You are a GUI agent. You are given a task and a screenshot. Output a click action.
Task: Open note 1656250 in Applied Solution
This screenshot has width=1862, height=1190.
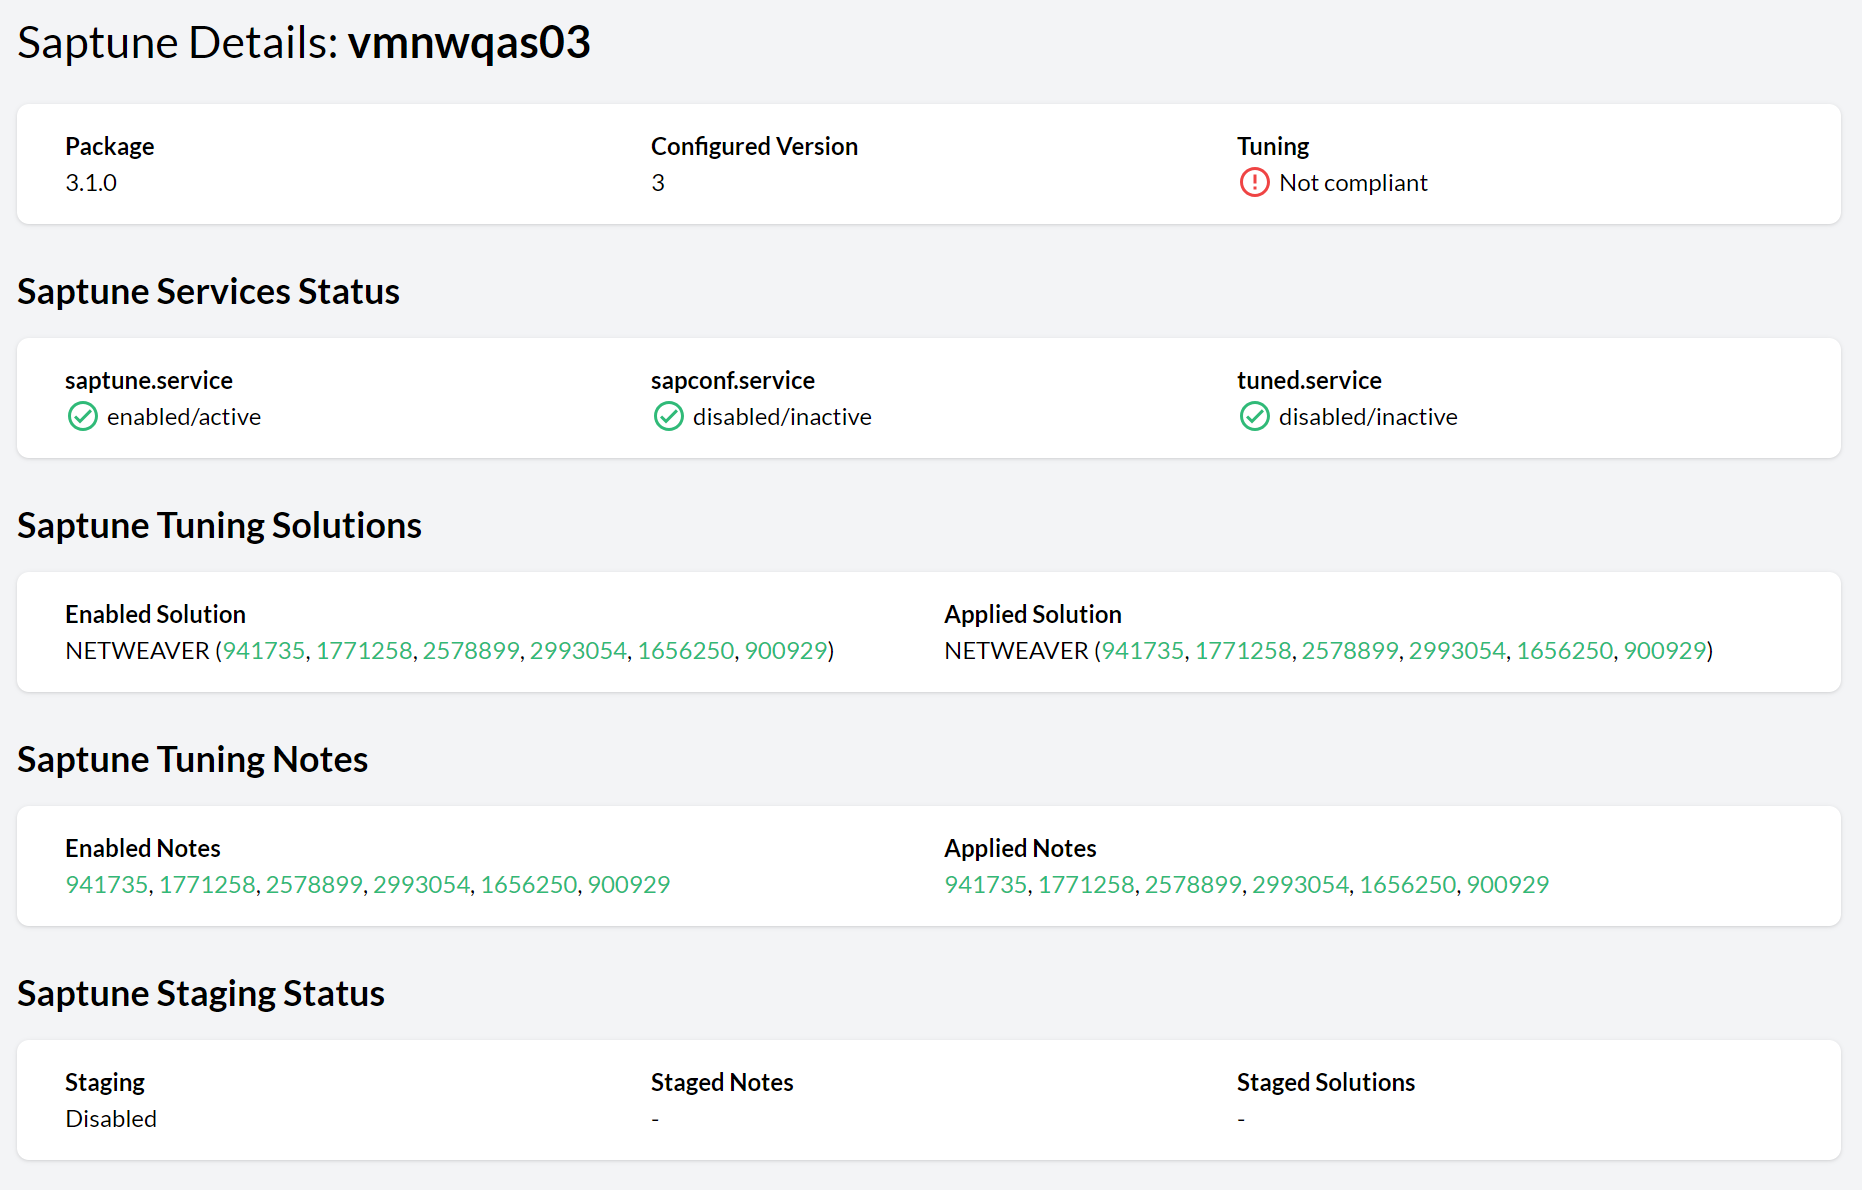tap(1564, 650)
